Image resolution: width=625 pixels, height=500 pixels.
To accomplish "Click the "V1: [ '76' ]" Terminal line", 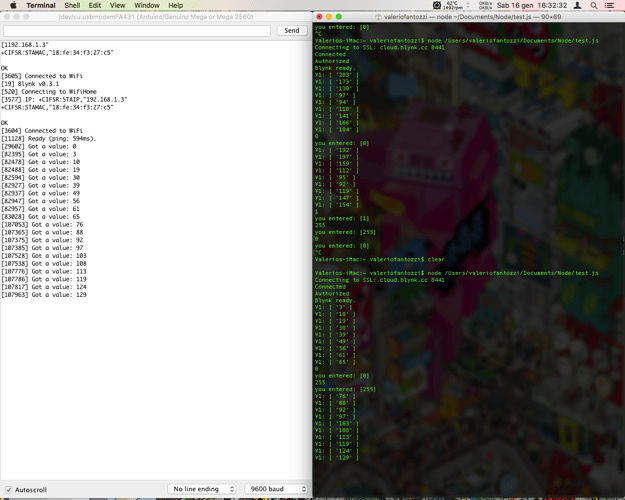I will (x=335, y=396).
